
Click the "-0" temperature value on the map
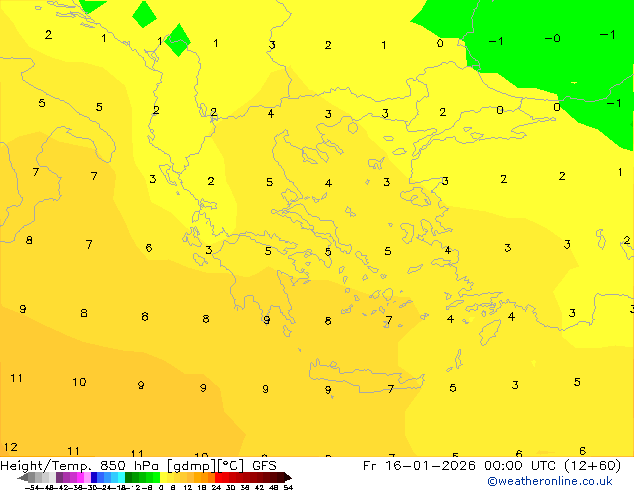(x=552, y=38)
